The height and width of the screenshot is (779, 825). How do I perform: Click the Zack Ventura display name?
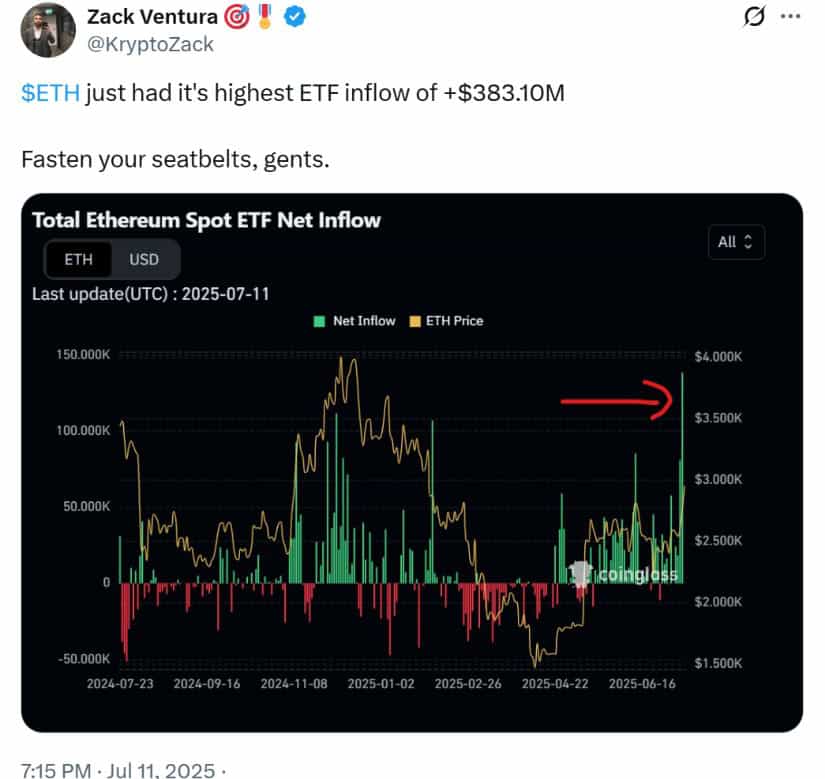click(x=152, y=17)
